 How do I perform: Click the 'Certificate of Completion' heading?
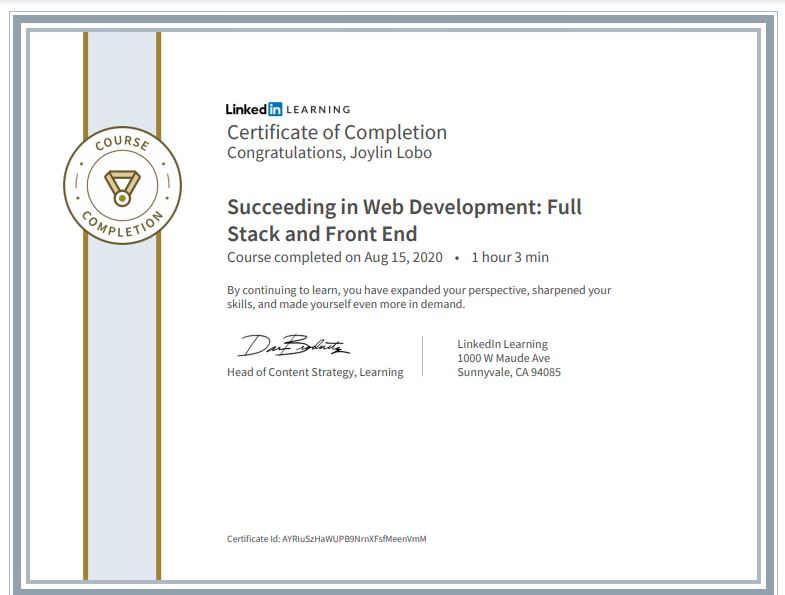pyautogui.click(x=337, y=132)
